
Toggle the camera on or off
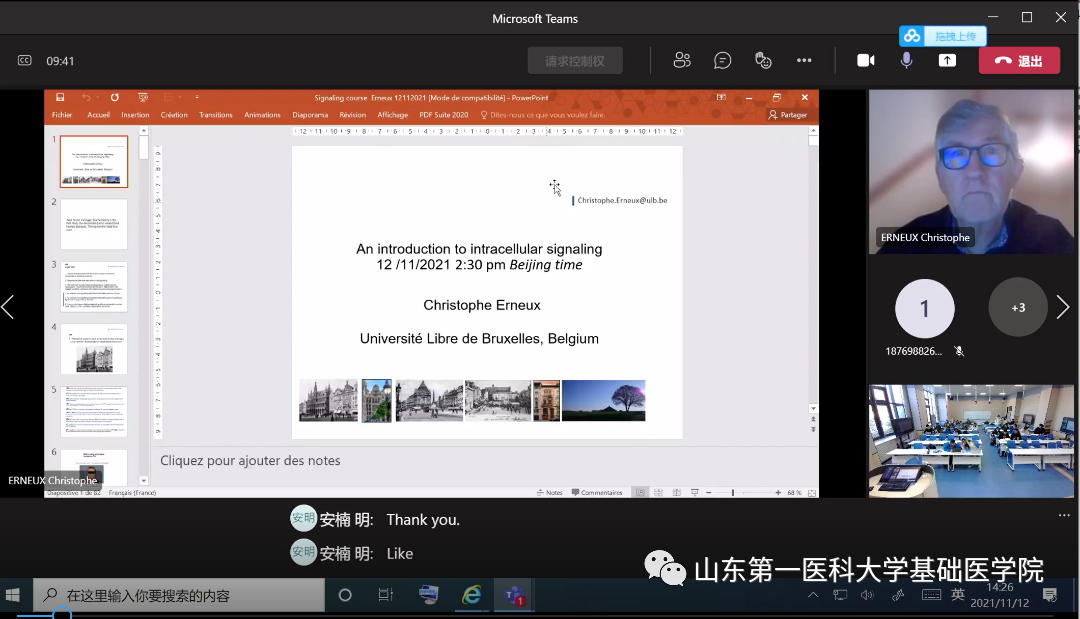pos(866,60)
